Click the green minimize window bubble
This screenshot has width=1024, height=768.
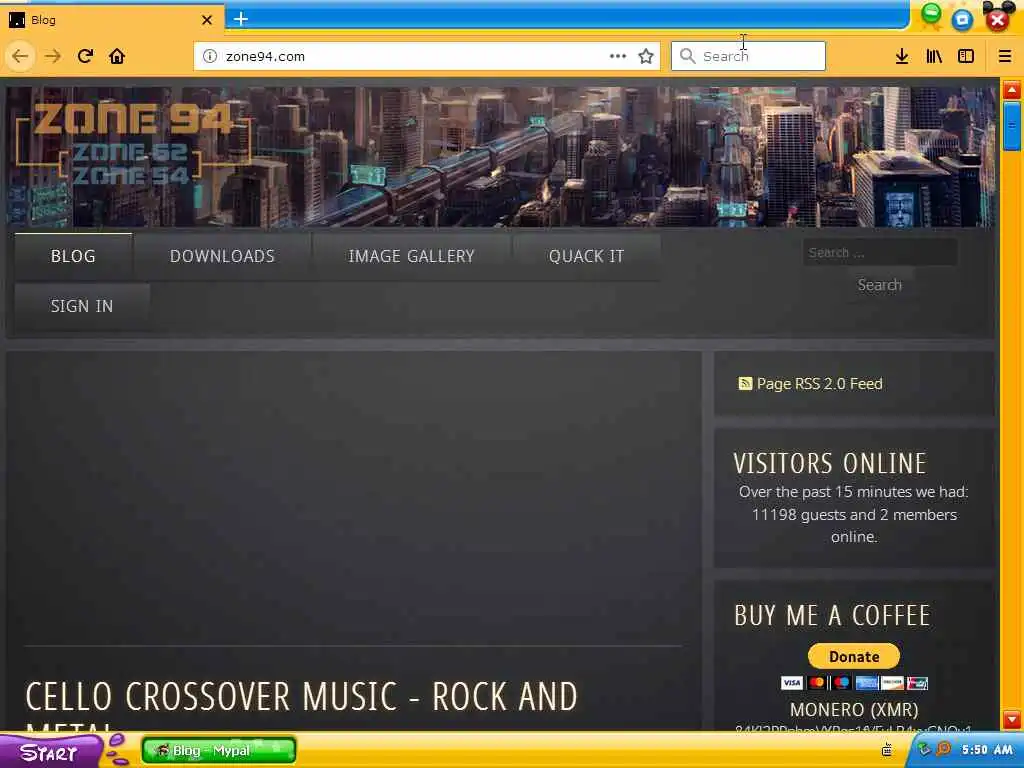coord(931,14)
